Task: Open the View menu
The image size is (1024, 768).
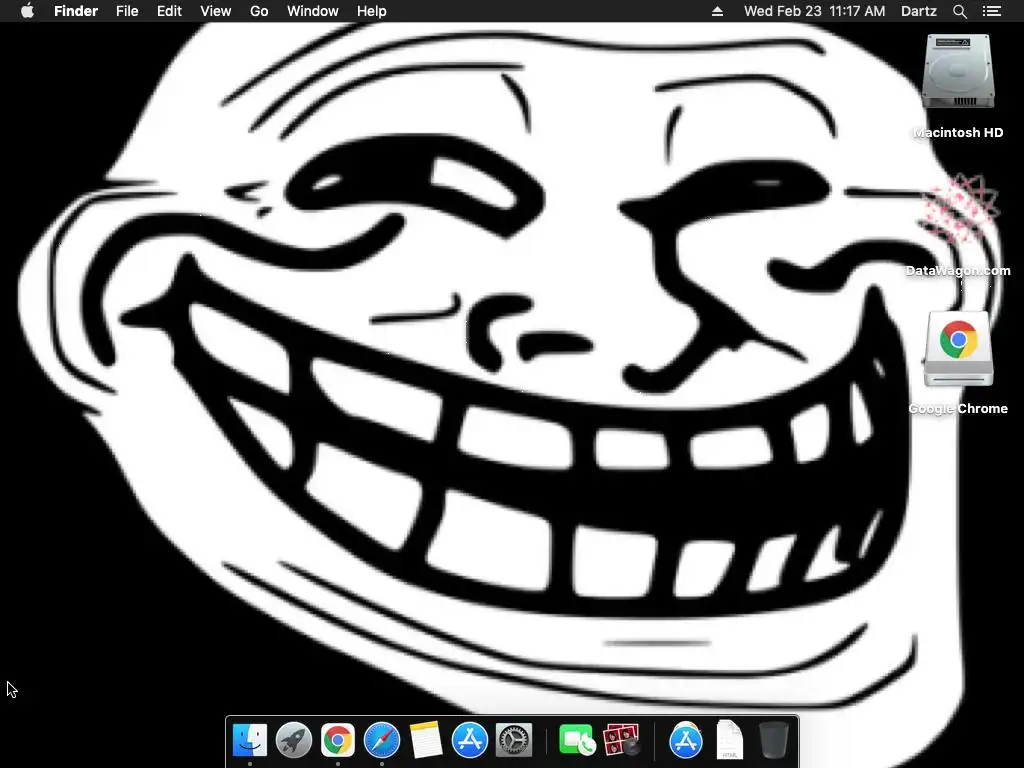Action: [216, 11]
